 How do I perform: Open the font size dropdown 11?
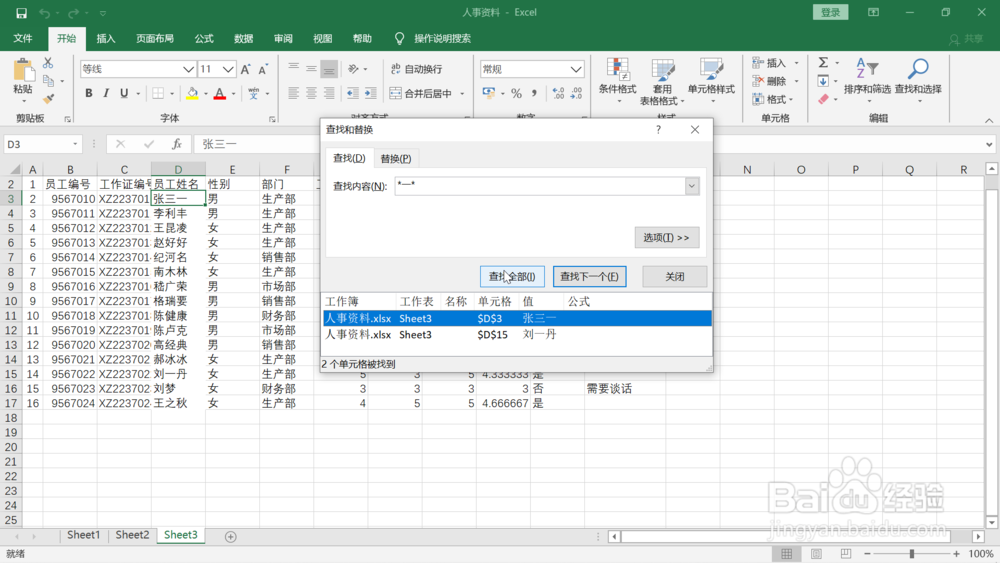point(228,69)
